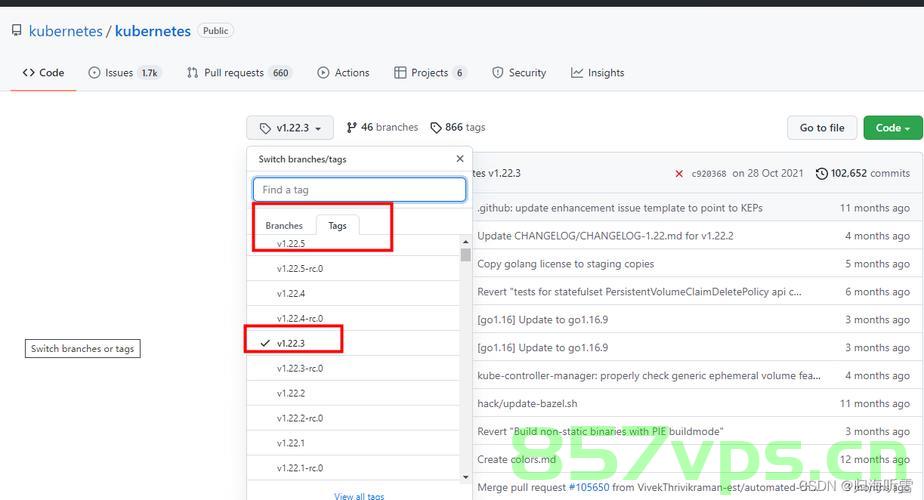The height and width of the screenshot is (500, 924).
Task: Open the Issues tab
Action: pyautogui.click(x=124, y=73)
